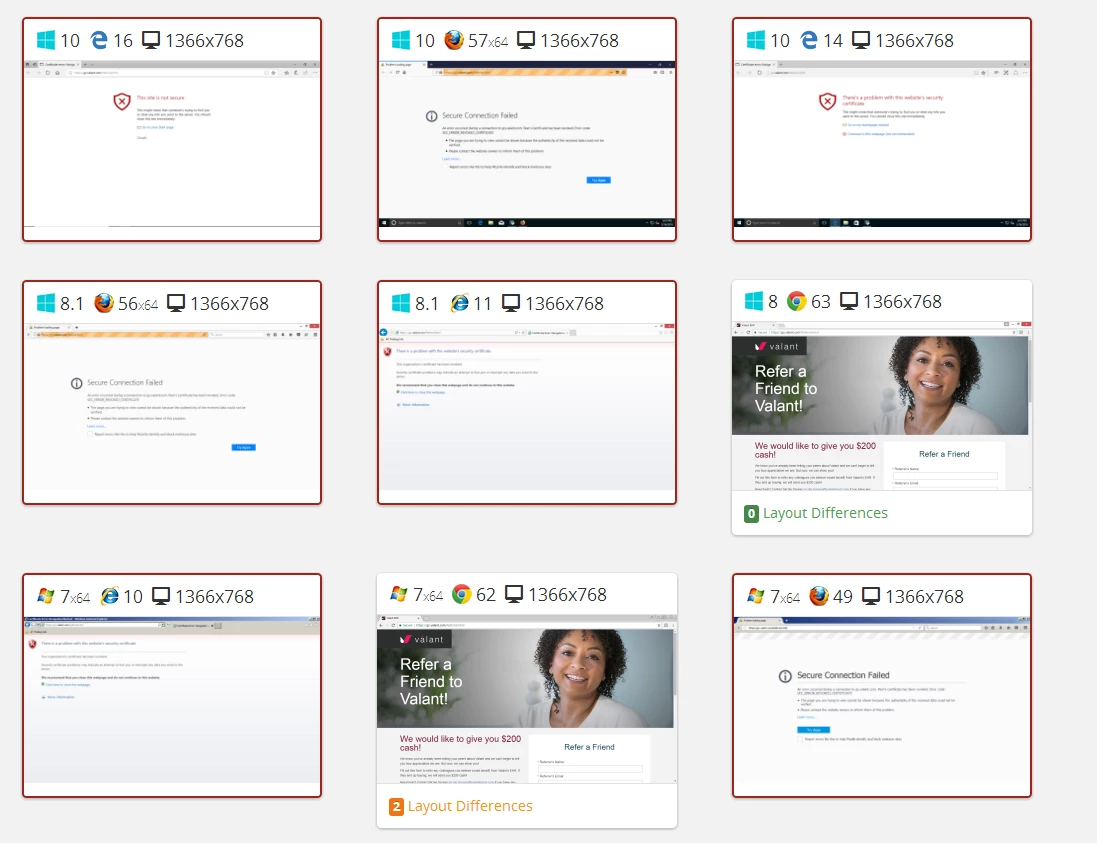Click the Edge browser icon beside version 14
This screenshot has width=1097, height=843.
(x=809, y=40)
